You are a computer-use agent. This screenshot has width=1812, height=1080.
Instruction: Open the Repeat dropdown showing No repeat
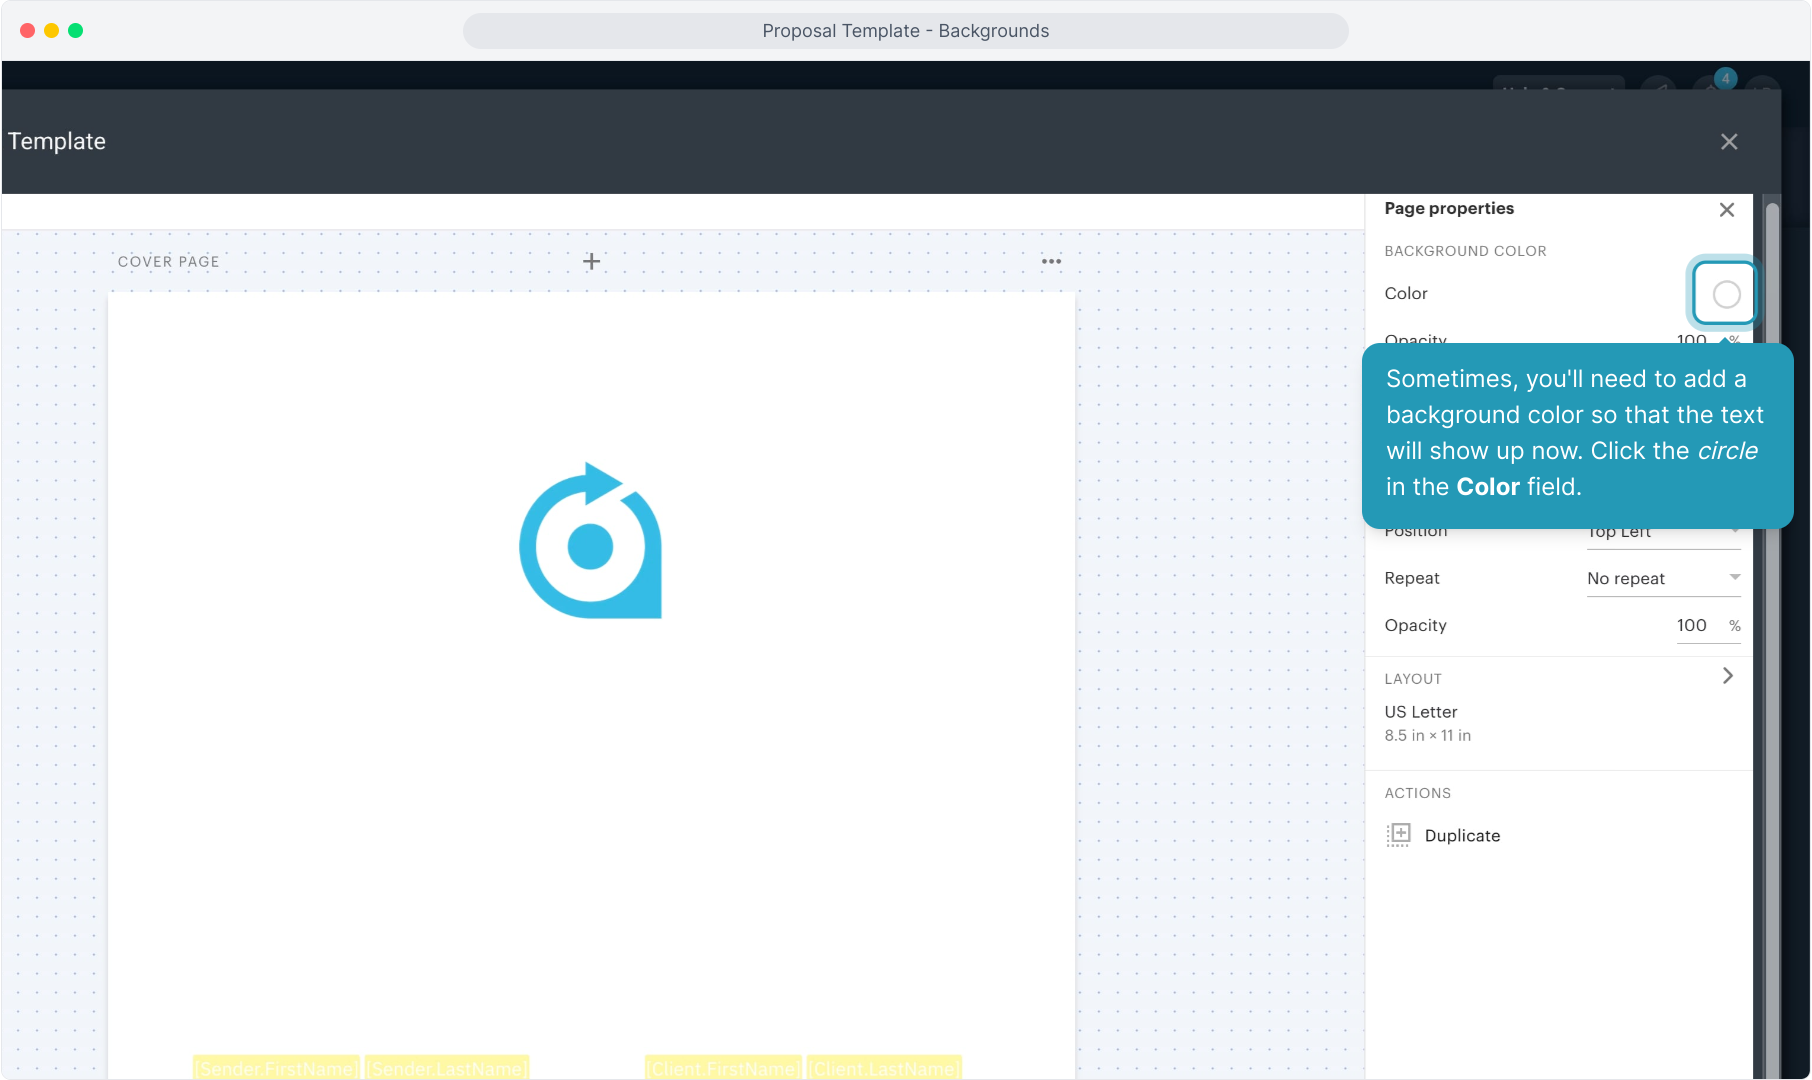[x=1664, y=578]
